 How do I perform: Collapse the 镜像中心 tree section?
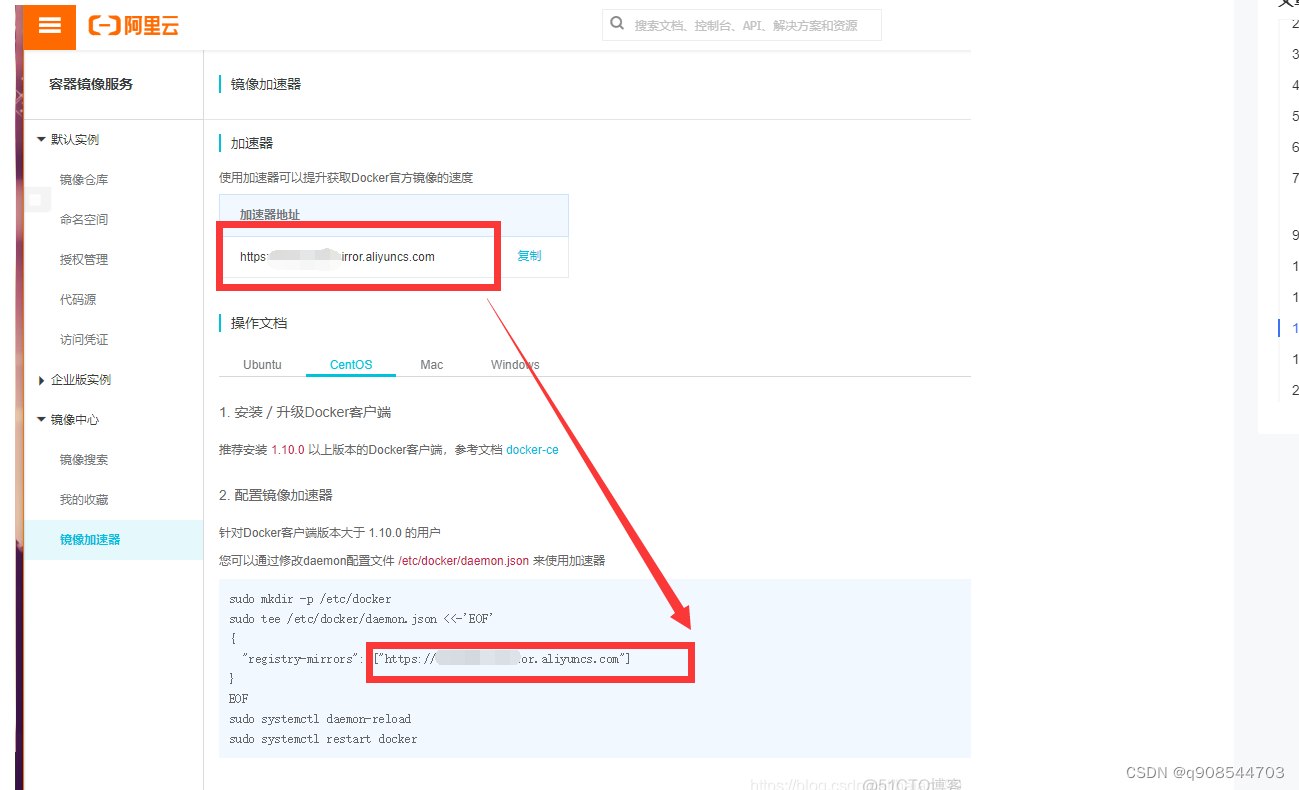41,419
